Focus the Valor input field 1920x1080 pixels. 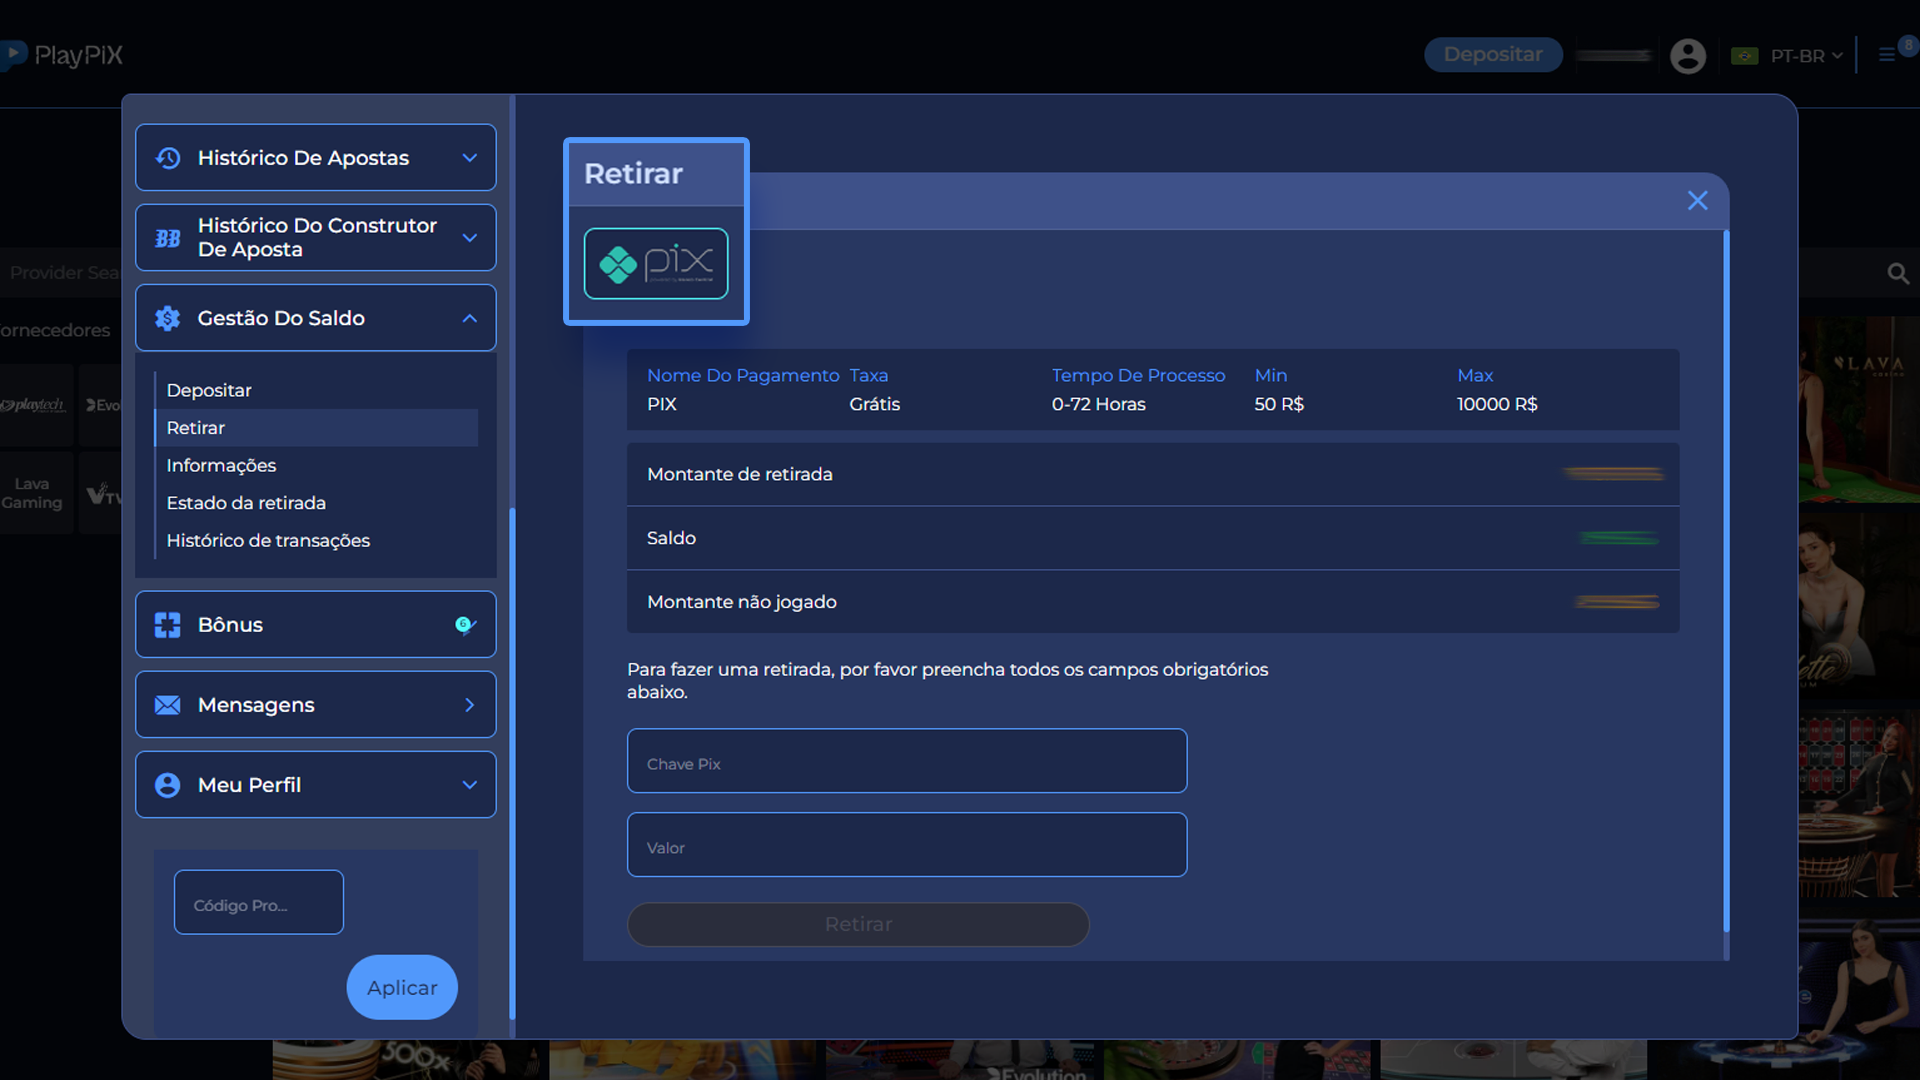[x=907, y=845]
